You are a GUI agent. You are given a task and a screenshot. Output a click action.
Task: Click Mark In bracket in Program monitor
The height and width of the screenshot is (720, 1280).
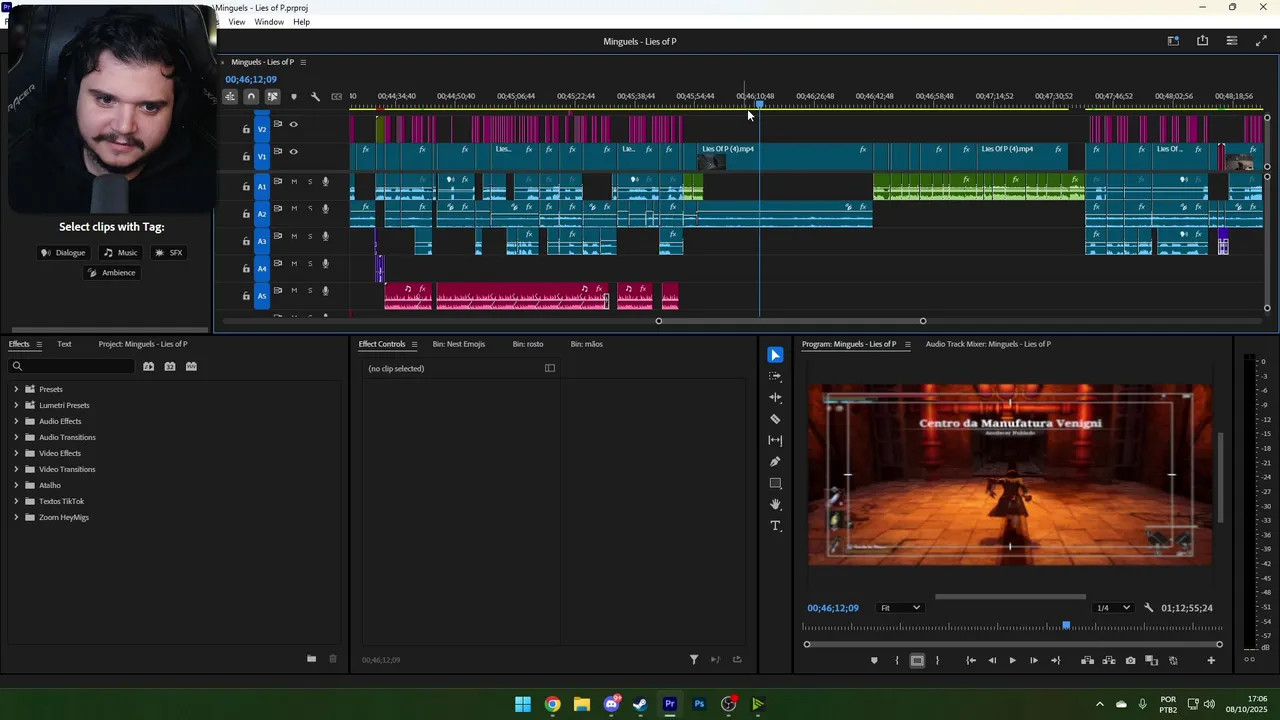coord(896,661)
